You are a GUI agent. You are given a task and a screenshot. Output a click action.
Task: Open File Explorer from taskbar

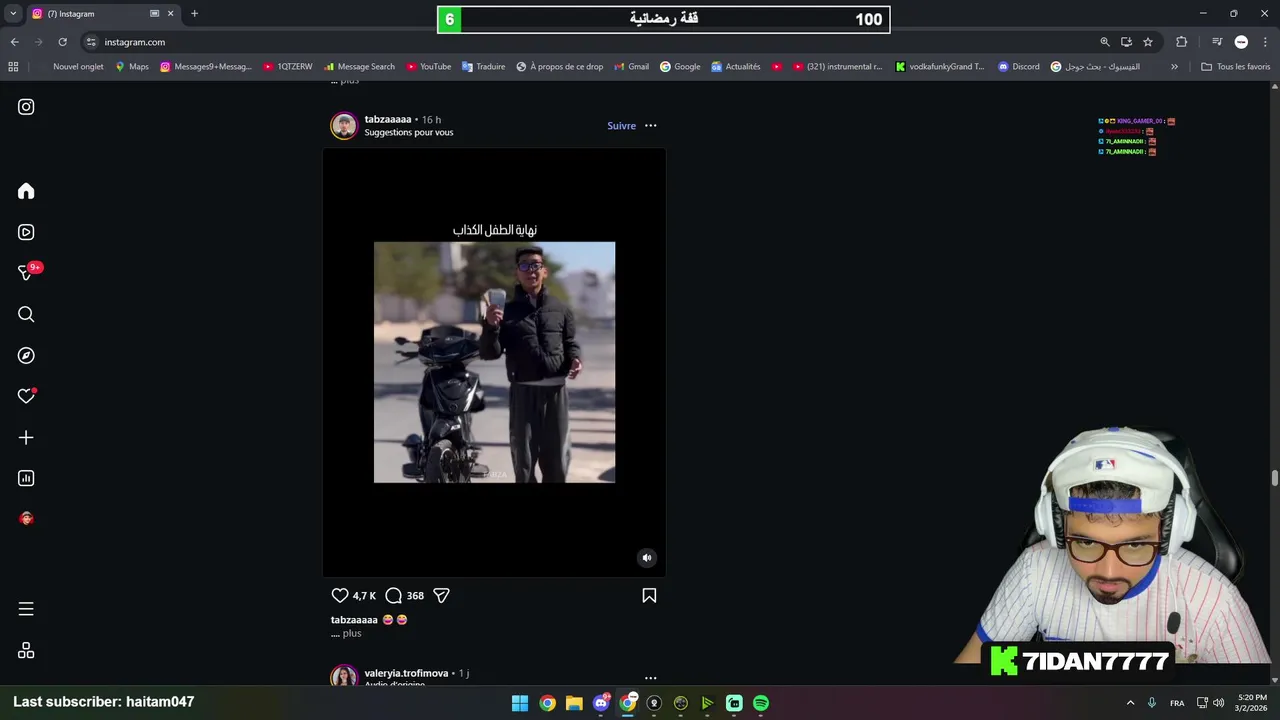574,703
